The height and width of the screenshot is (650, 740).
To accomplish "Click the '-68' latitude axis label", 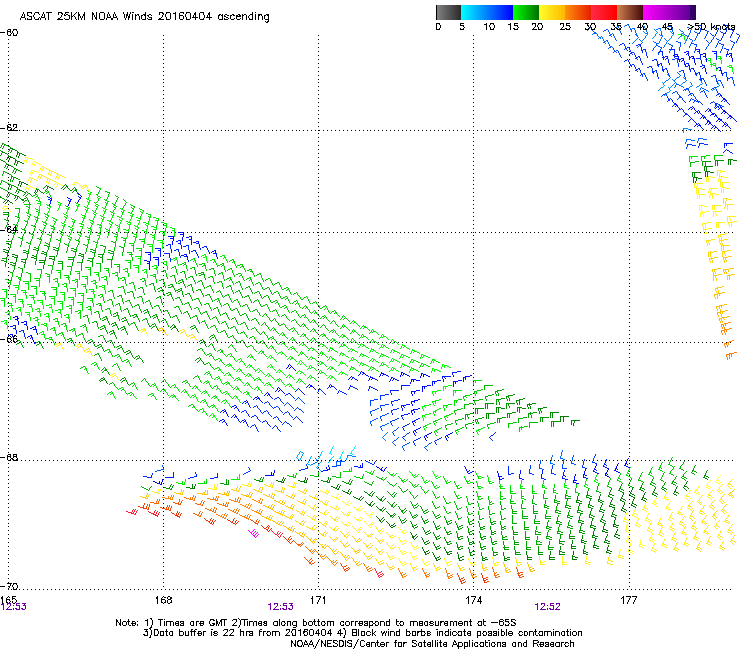I will [9, 457].
